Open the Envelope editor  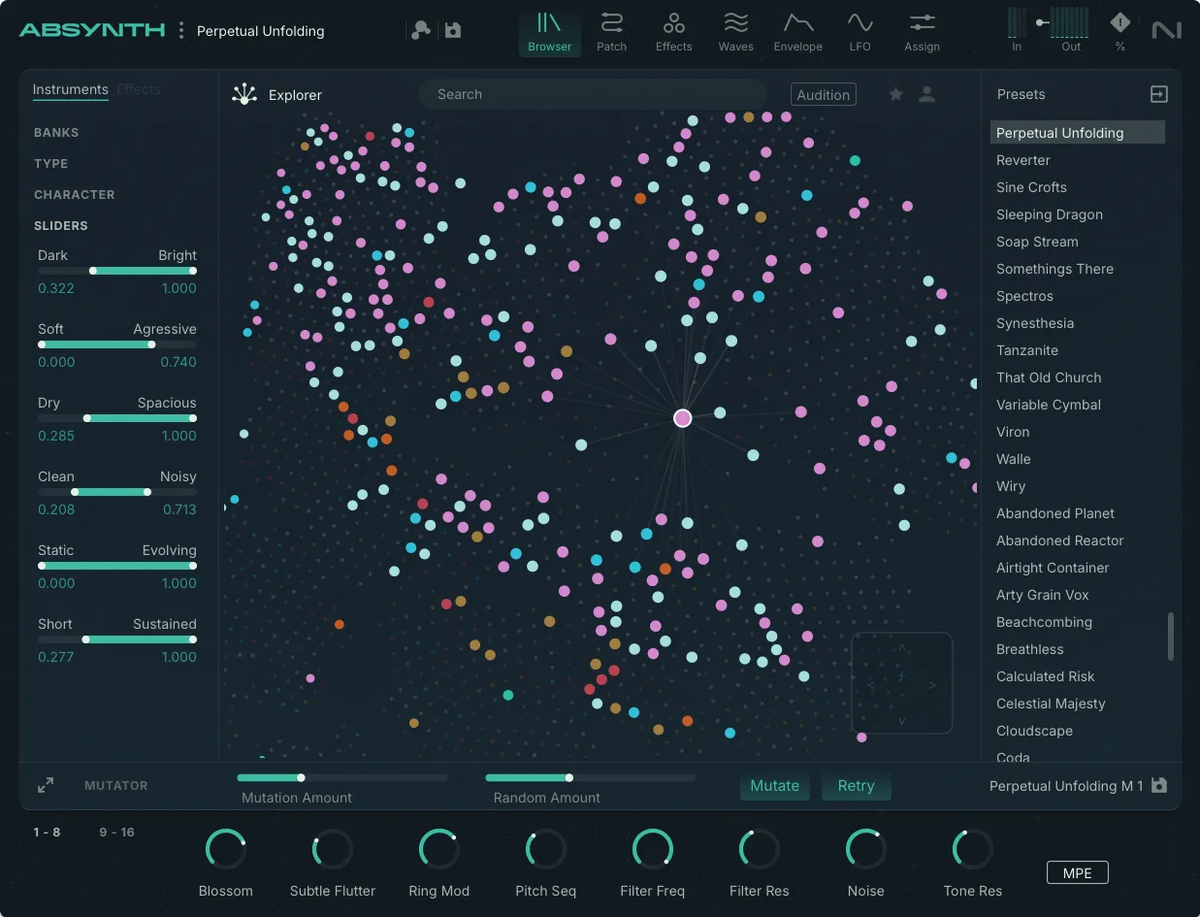click(797, 31)
